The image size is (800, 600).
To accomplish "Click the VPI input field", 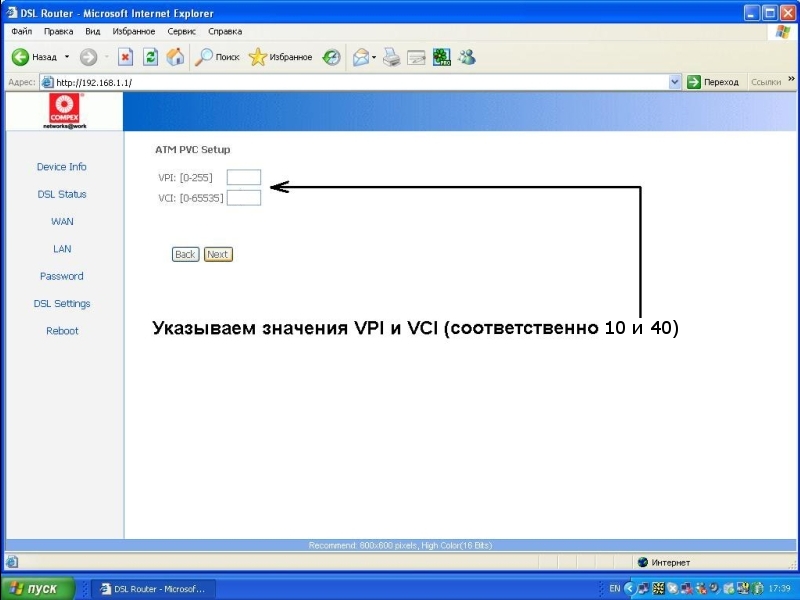I will tap(243, 178).
